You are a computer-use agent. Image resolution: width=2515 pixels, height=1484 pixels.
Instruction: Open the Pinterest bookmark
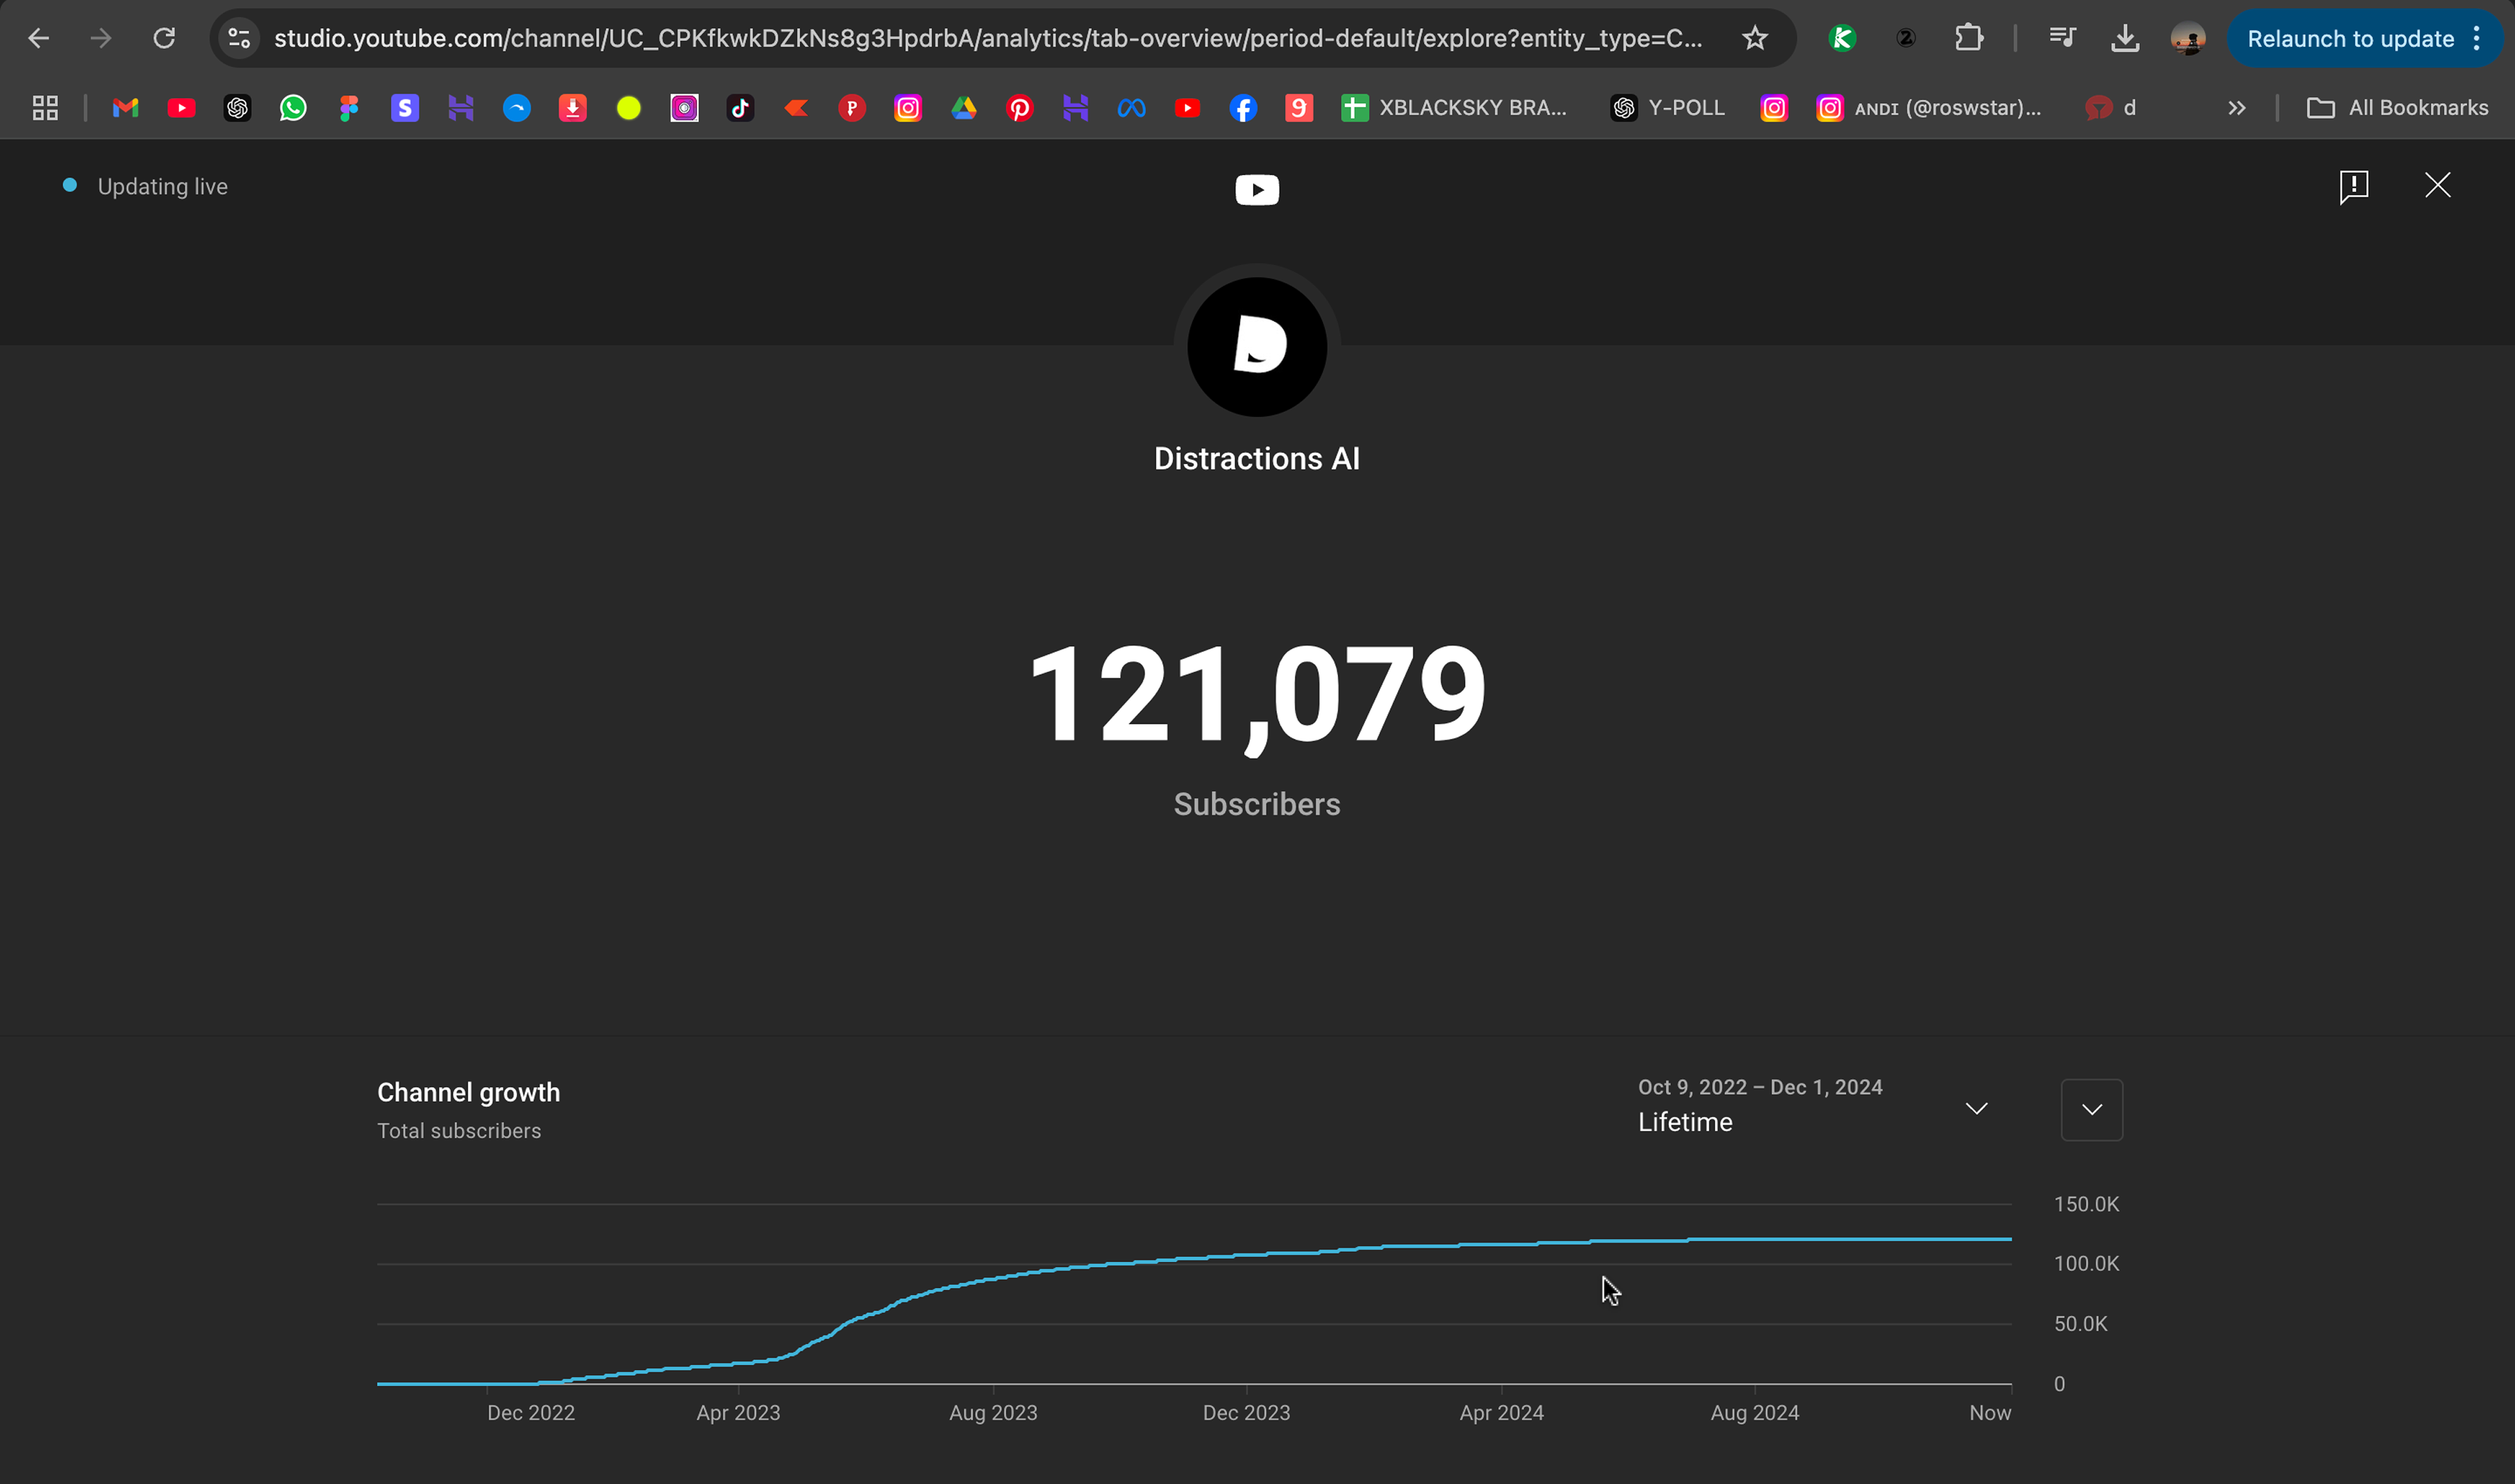[x=1020, y=108]
